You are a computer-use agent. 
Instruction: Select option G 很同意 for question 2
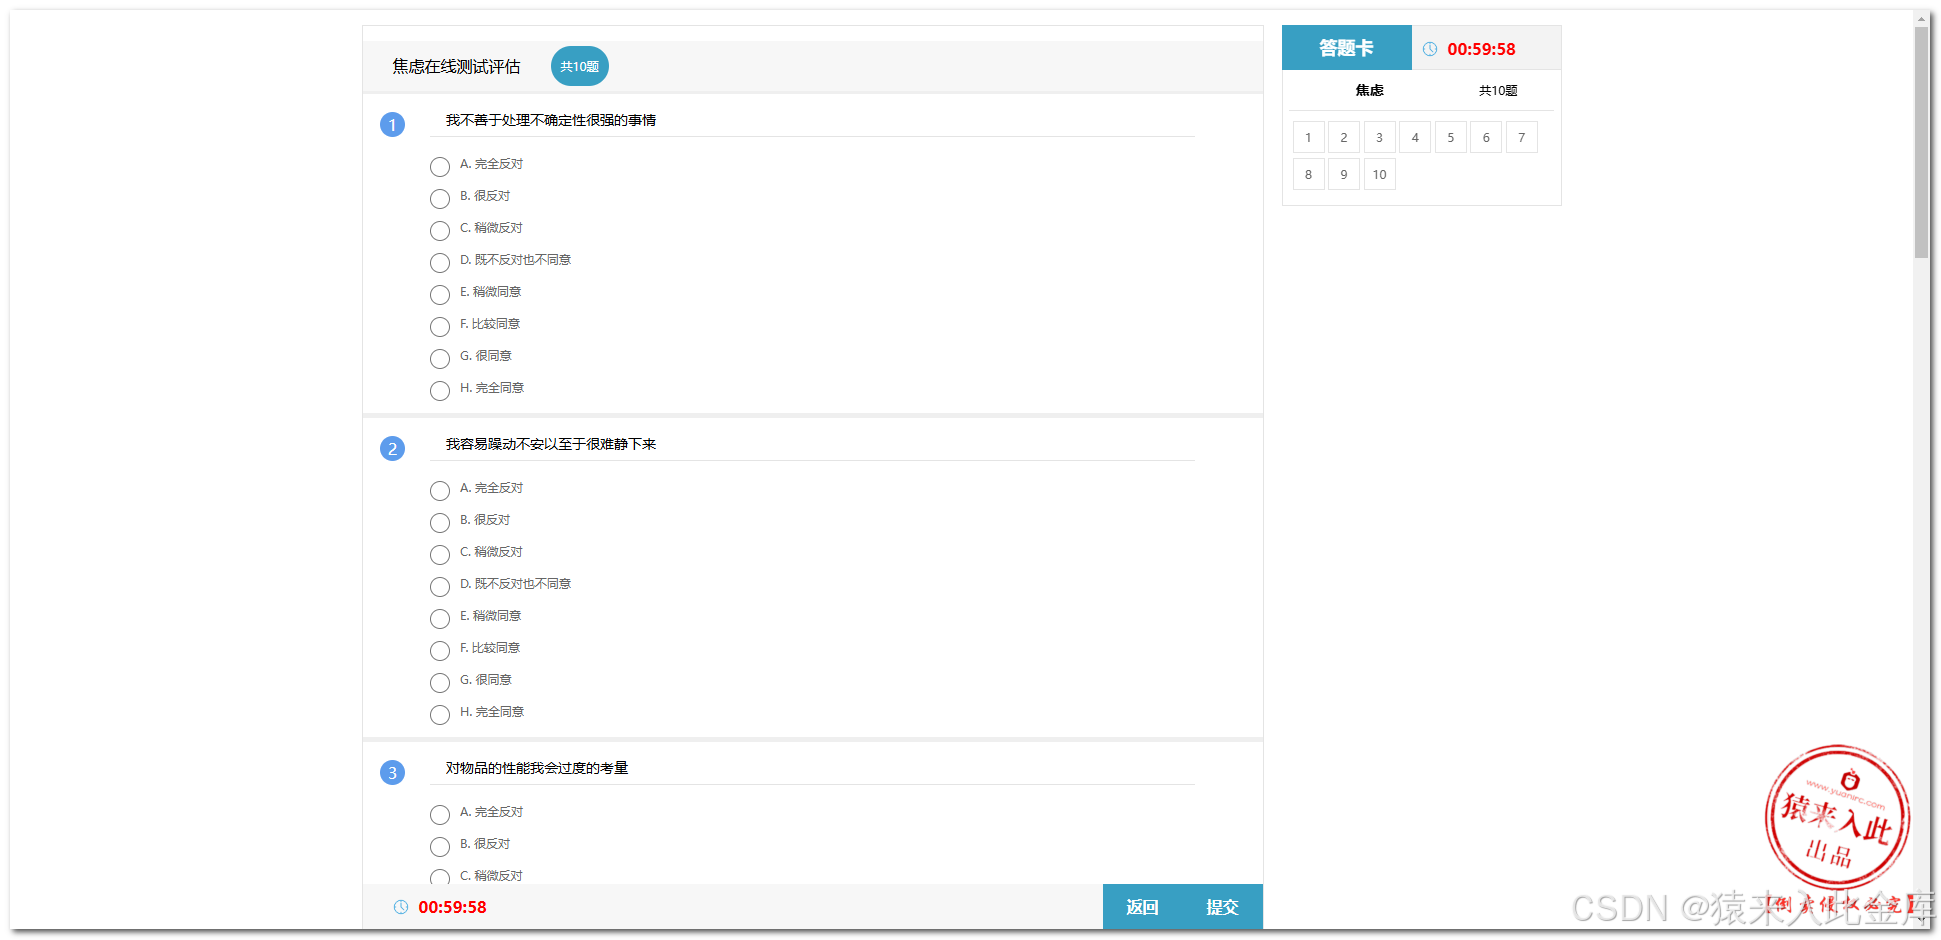tap(440, 683)
